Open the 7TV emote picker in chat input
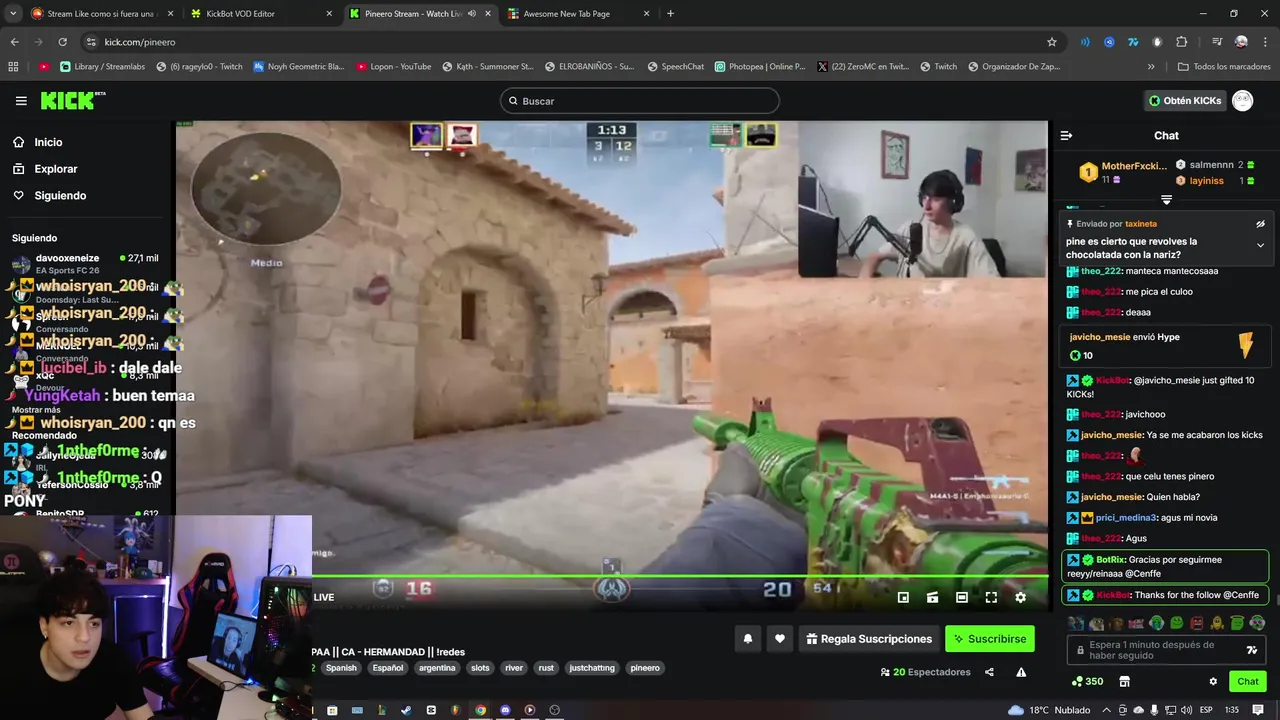 click(1251, 650)
